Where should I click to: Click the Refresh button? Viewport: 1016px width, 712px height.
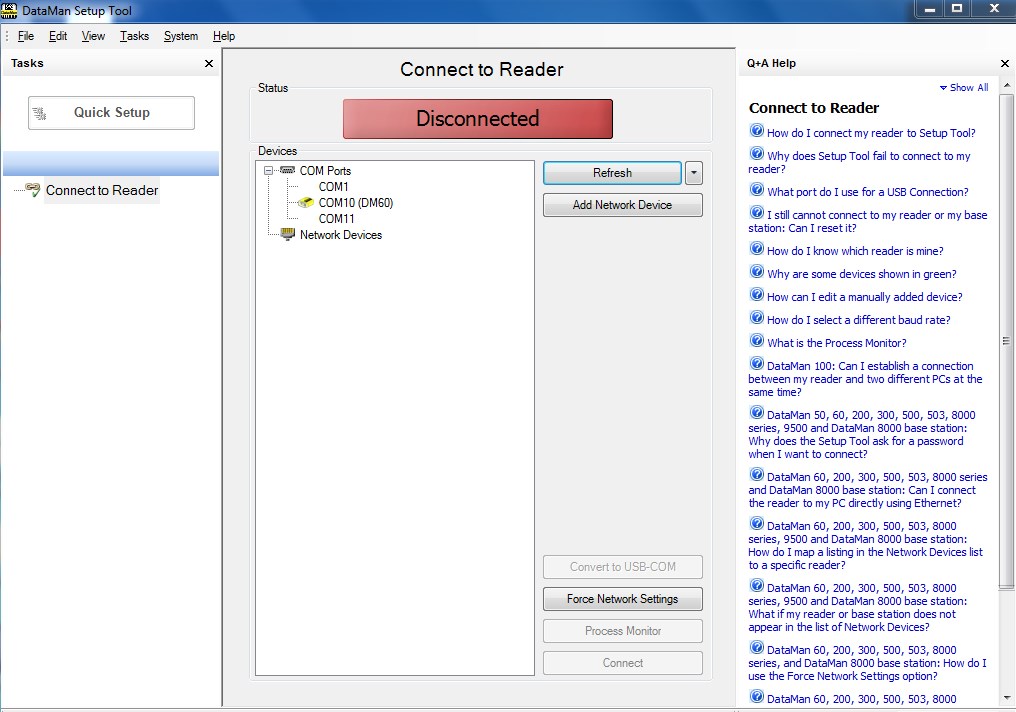[612, 173]
